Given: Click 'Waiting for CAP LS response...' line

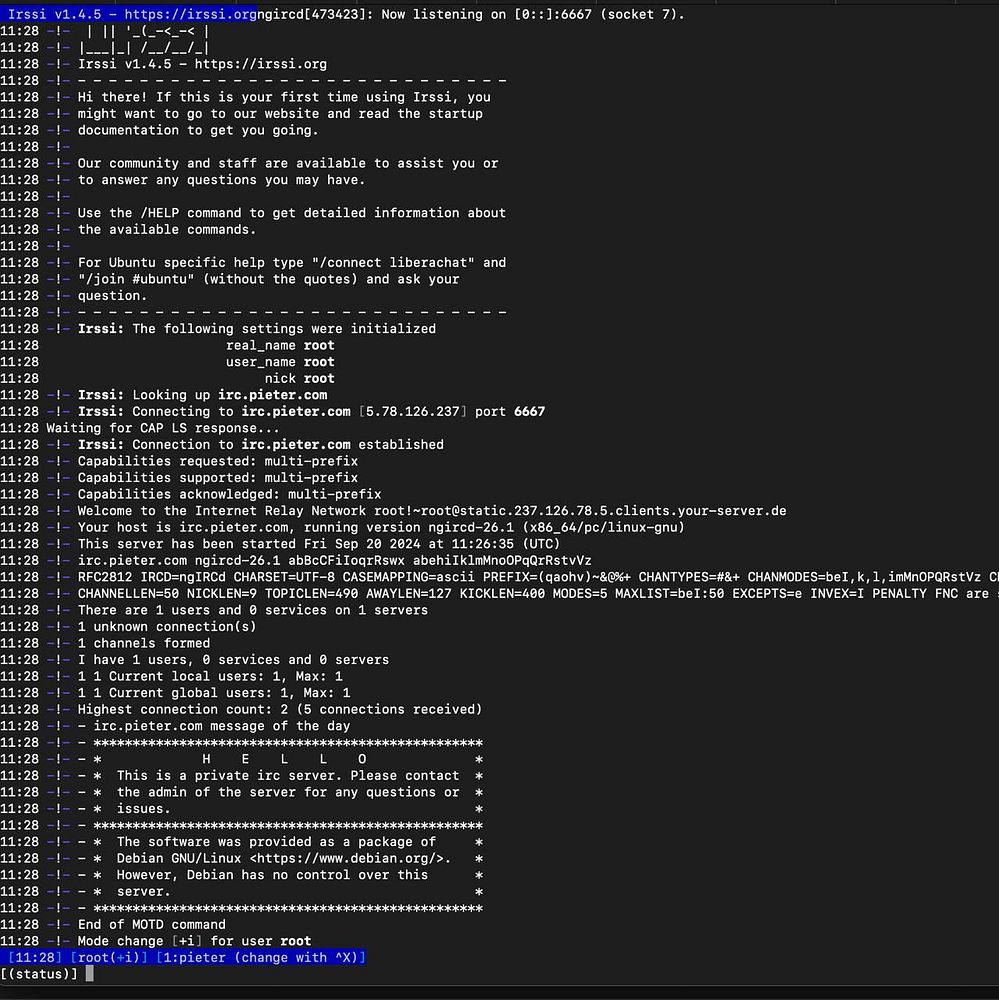Looking at the screenshot, I should tap(163, 429).
